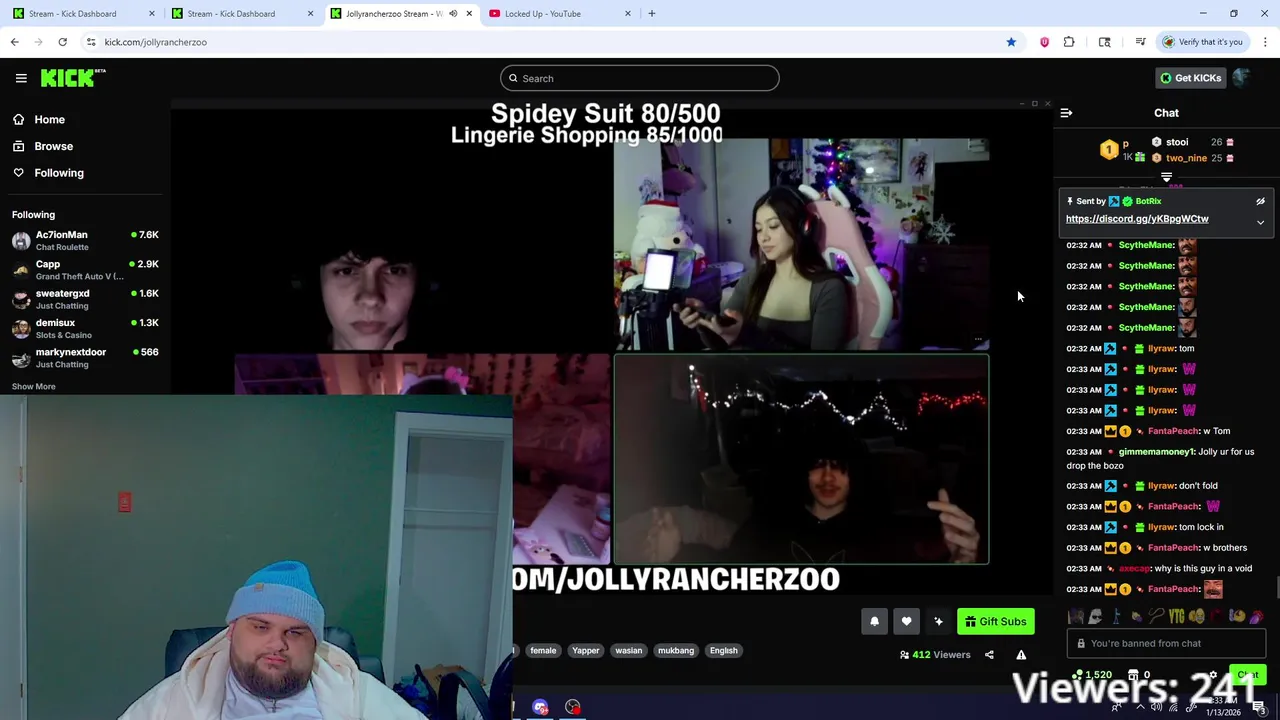Mute the Jollyrancherzoo tab audio
The width and height of the screenshot is (1280, 720).
tap(453, 14)
